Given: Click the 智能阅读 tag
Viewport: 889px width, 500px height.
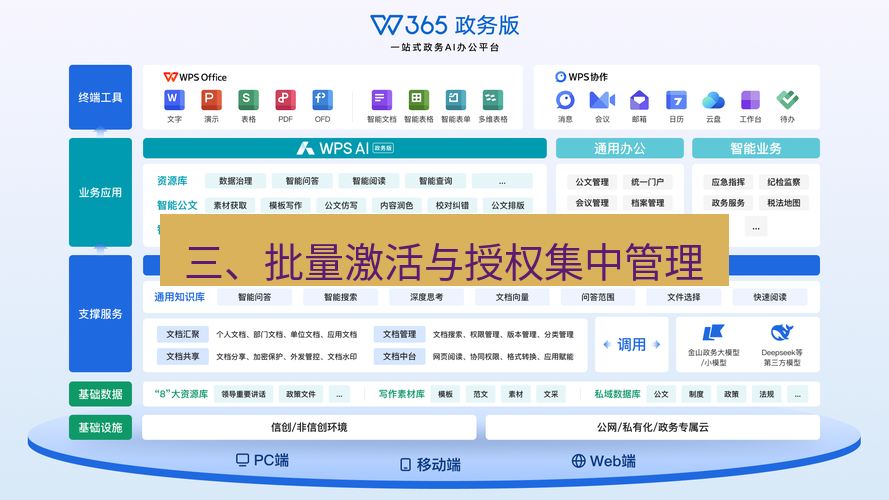Looking at the screenshot, I should (369, 181).
